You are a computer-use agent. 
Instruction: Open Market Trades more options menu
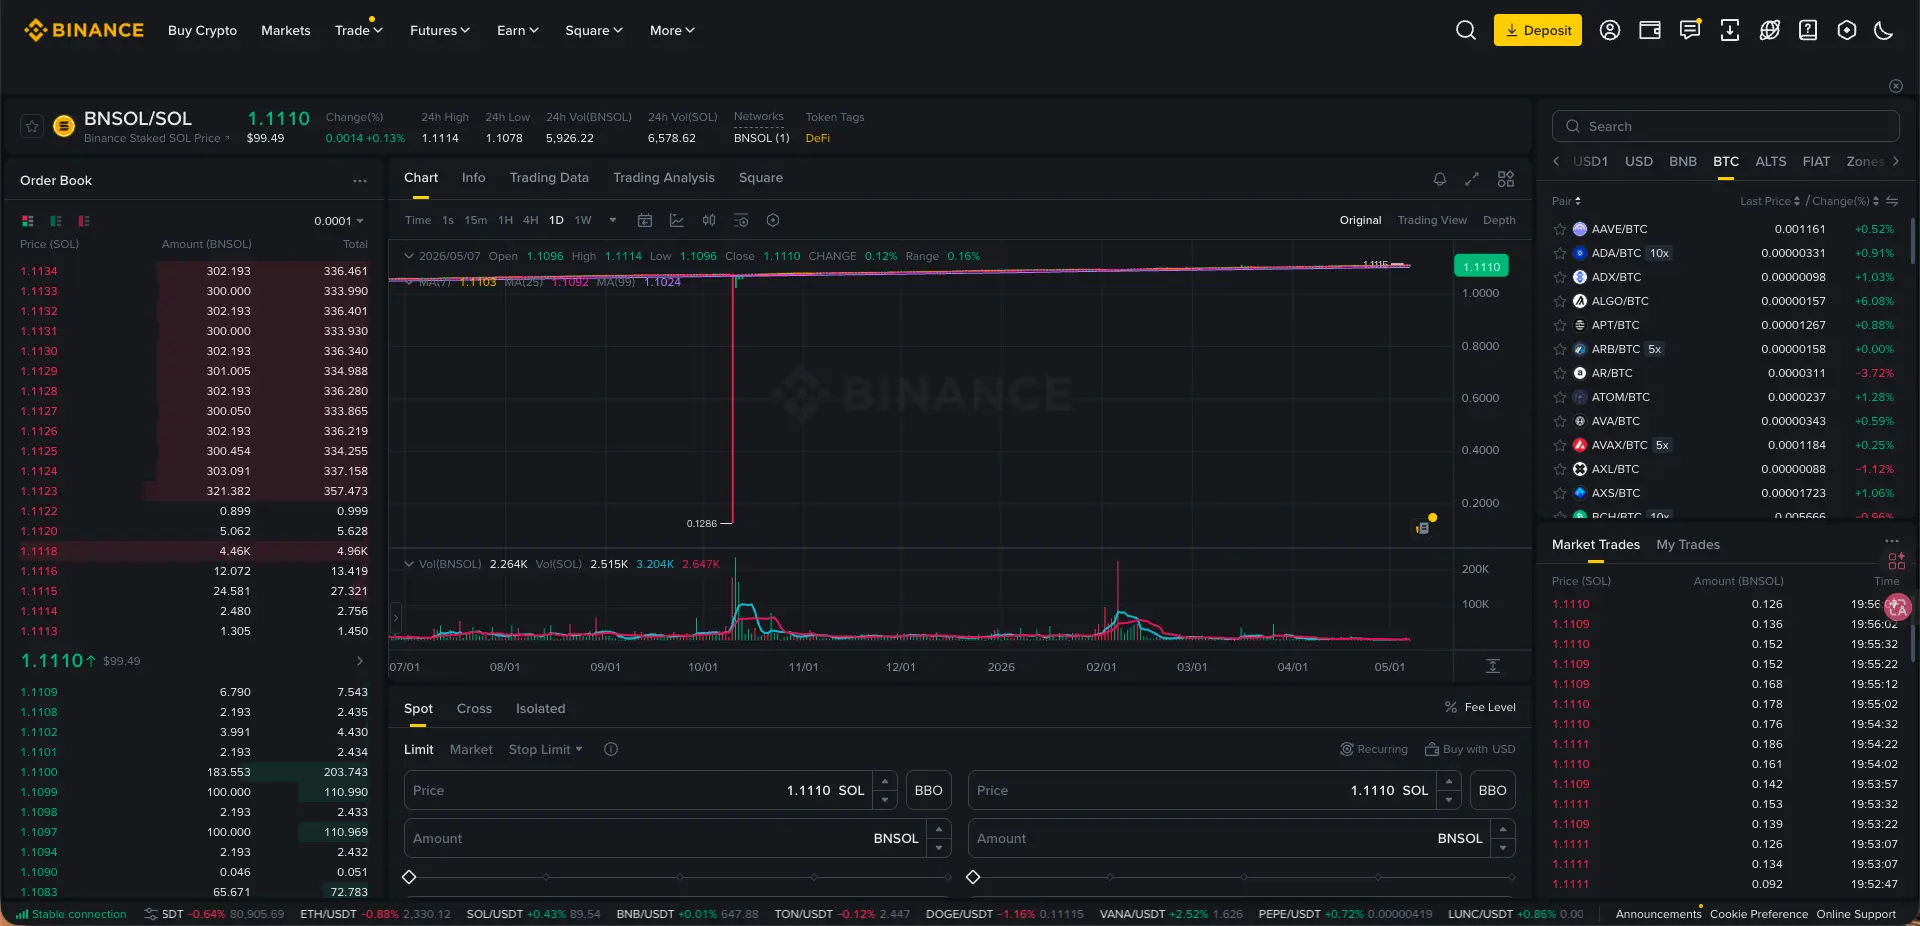pyautogui.click(x=1892, y=541)
